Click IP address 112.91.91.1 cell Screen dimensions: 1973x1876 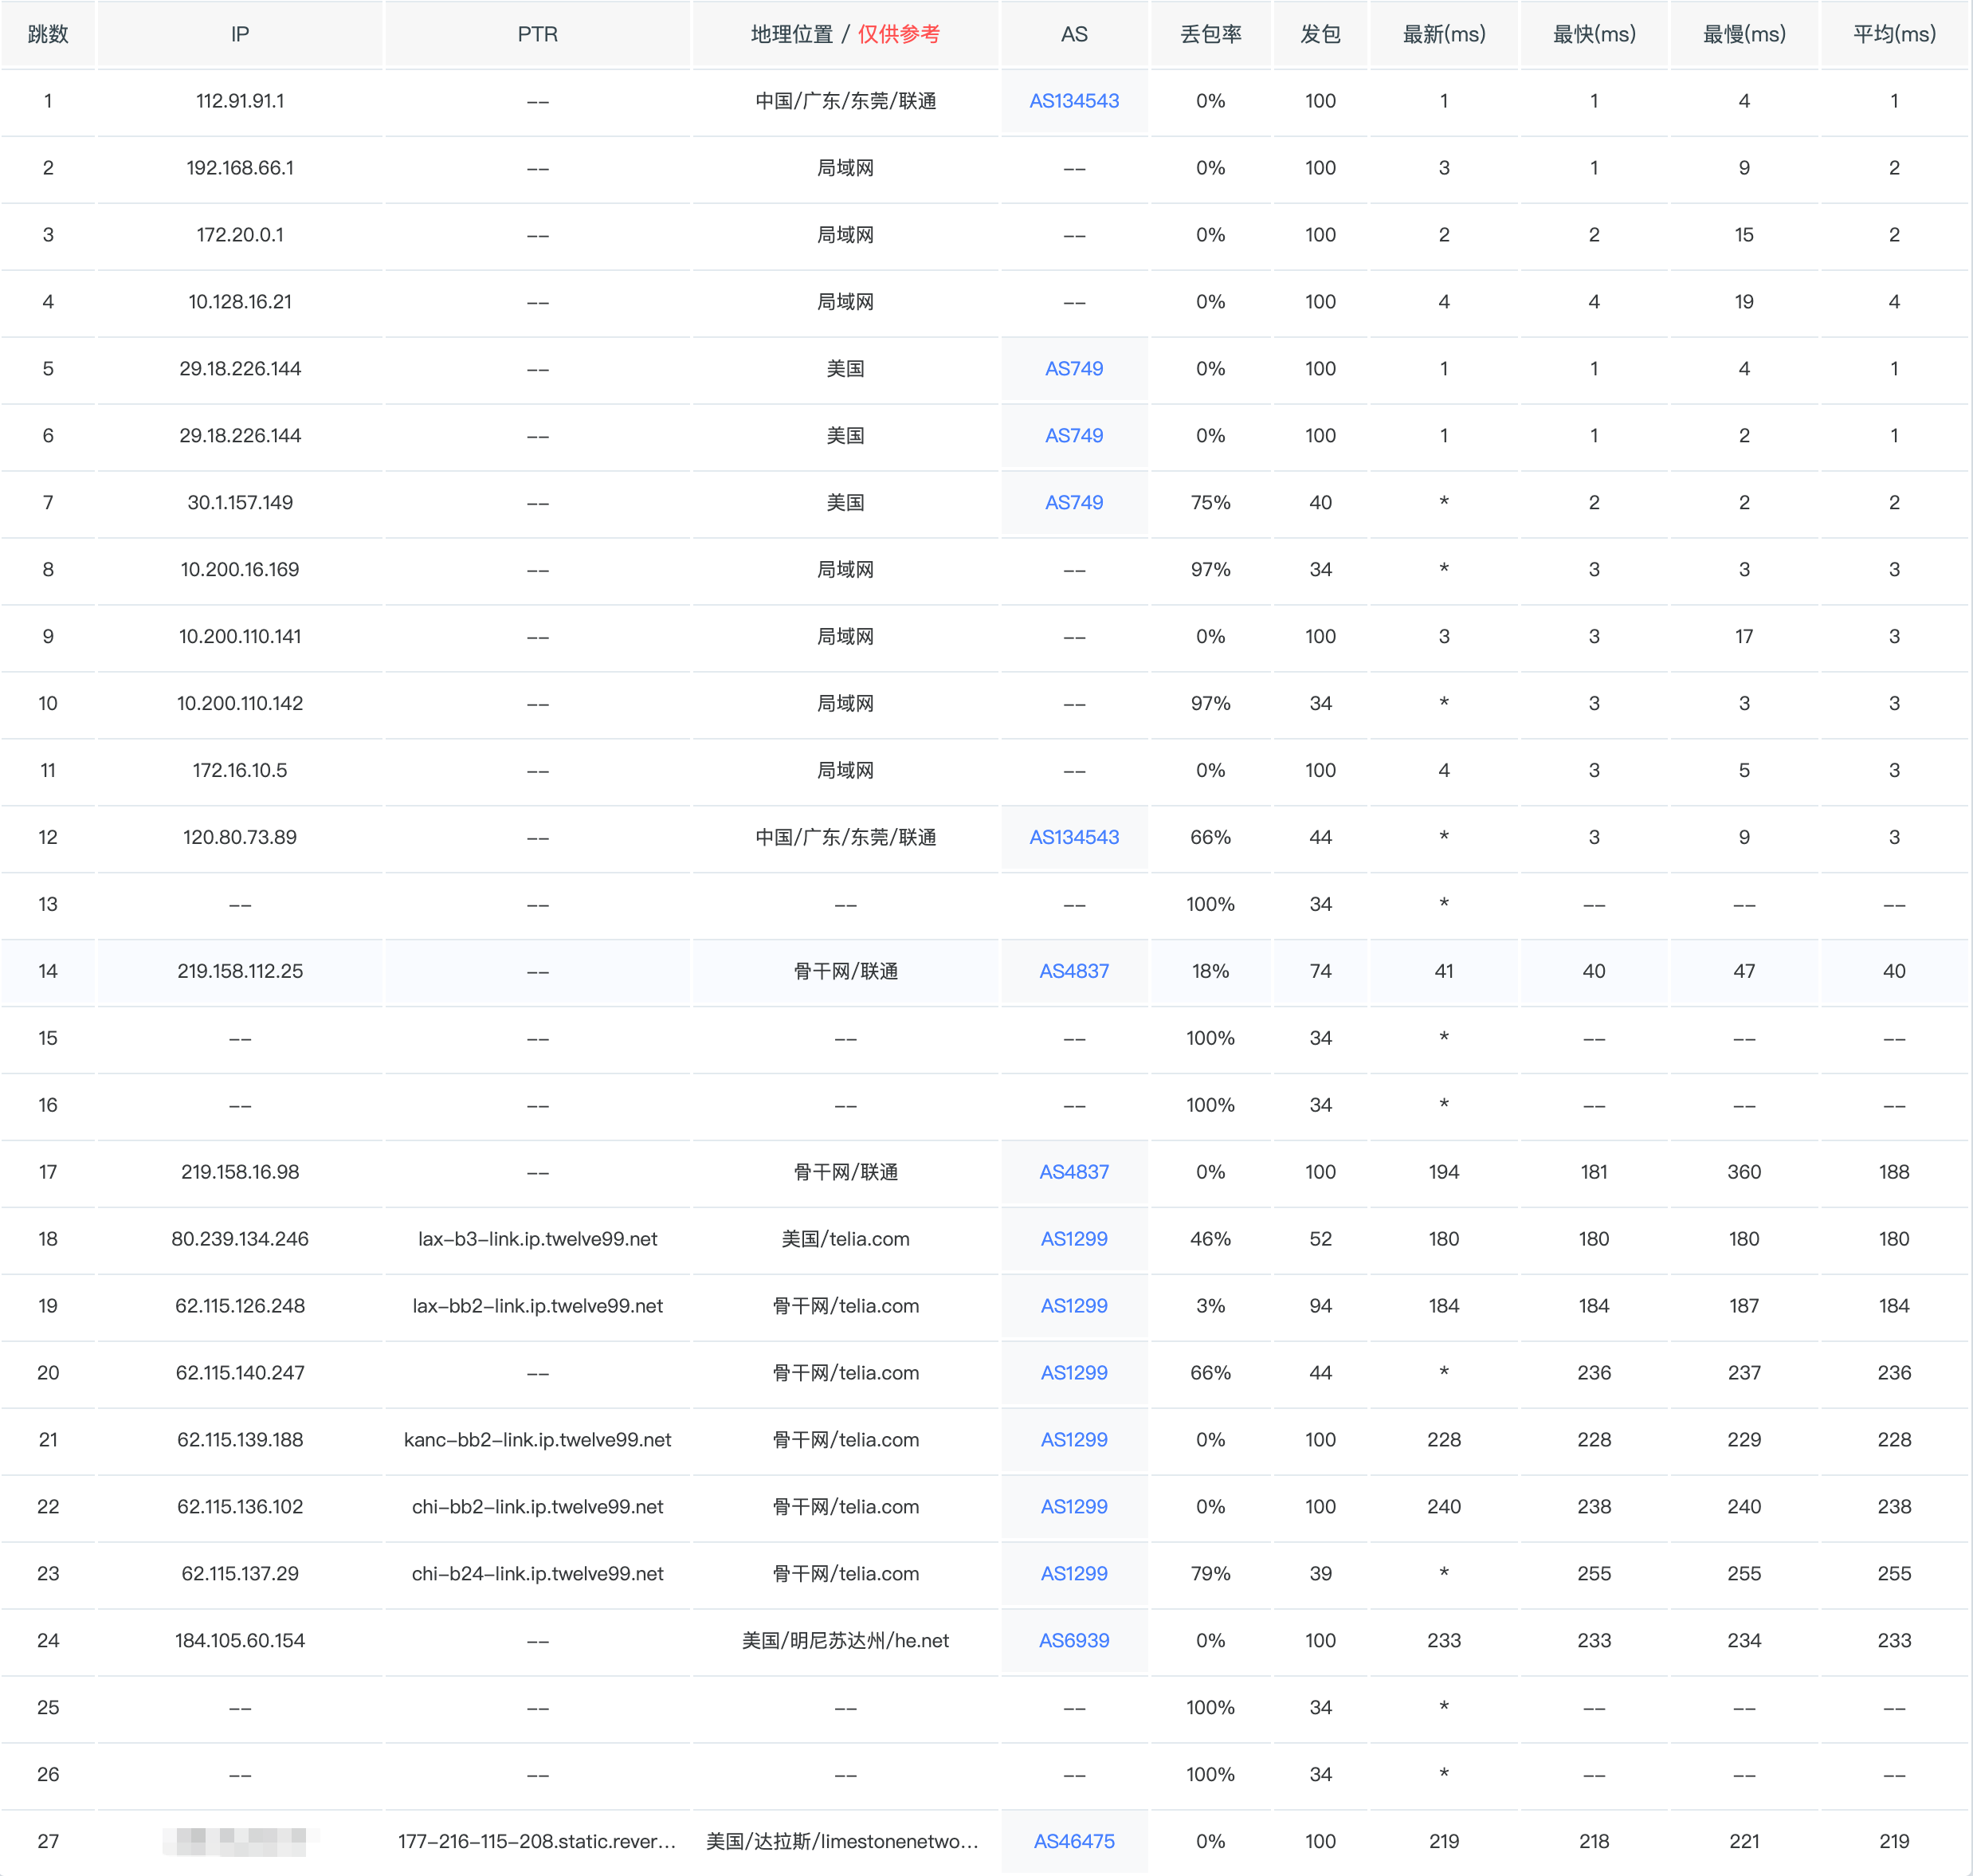point(240,101)
